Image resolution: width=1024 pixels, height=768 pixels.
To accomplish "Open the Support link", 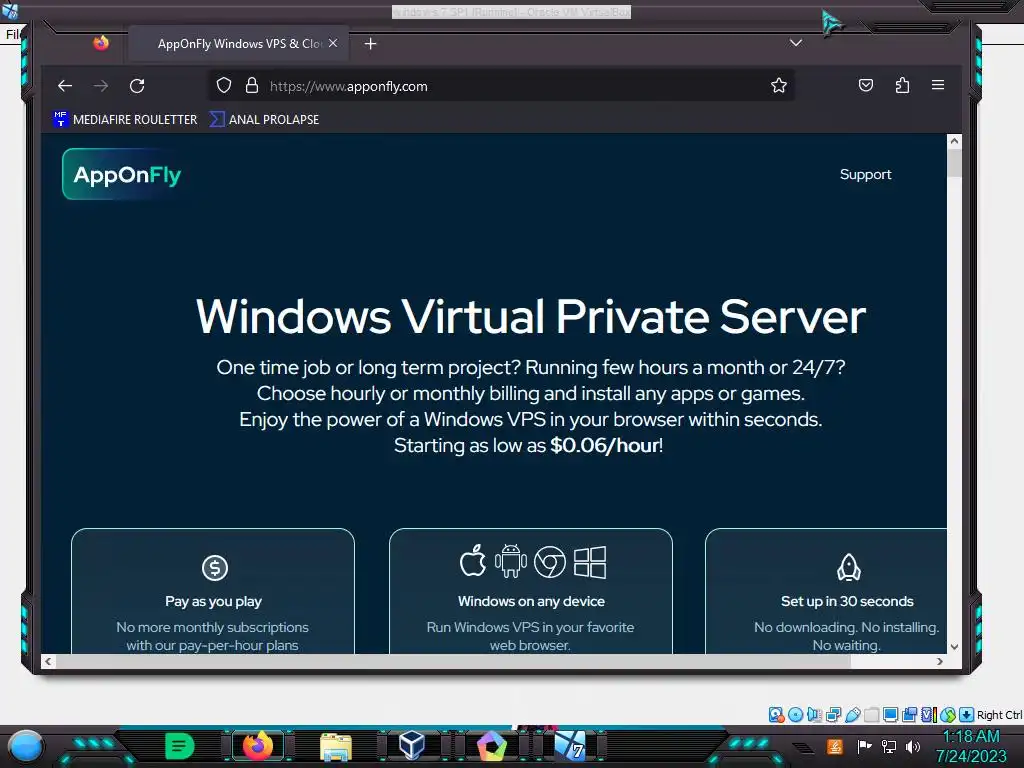I will coord(865,174).
